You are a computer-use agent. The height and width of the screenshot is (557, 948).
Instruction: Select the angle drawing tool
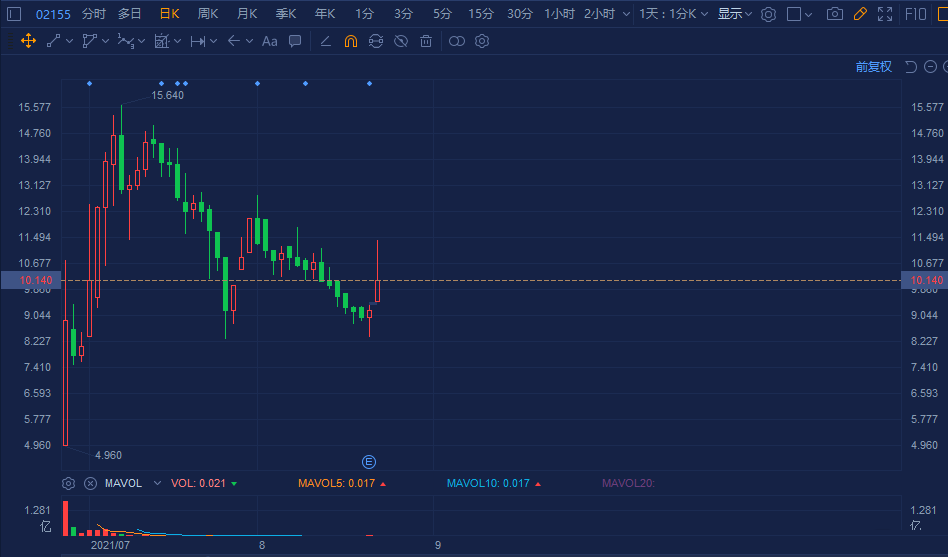pyautogui.click(x=325, y=41)
